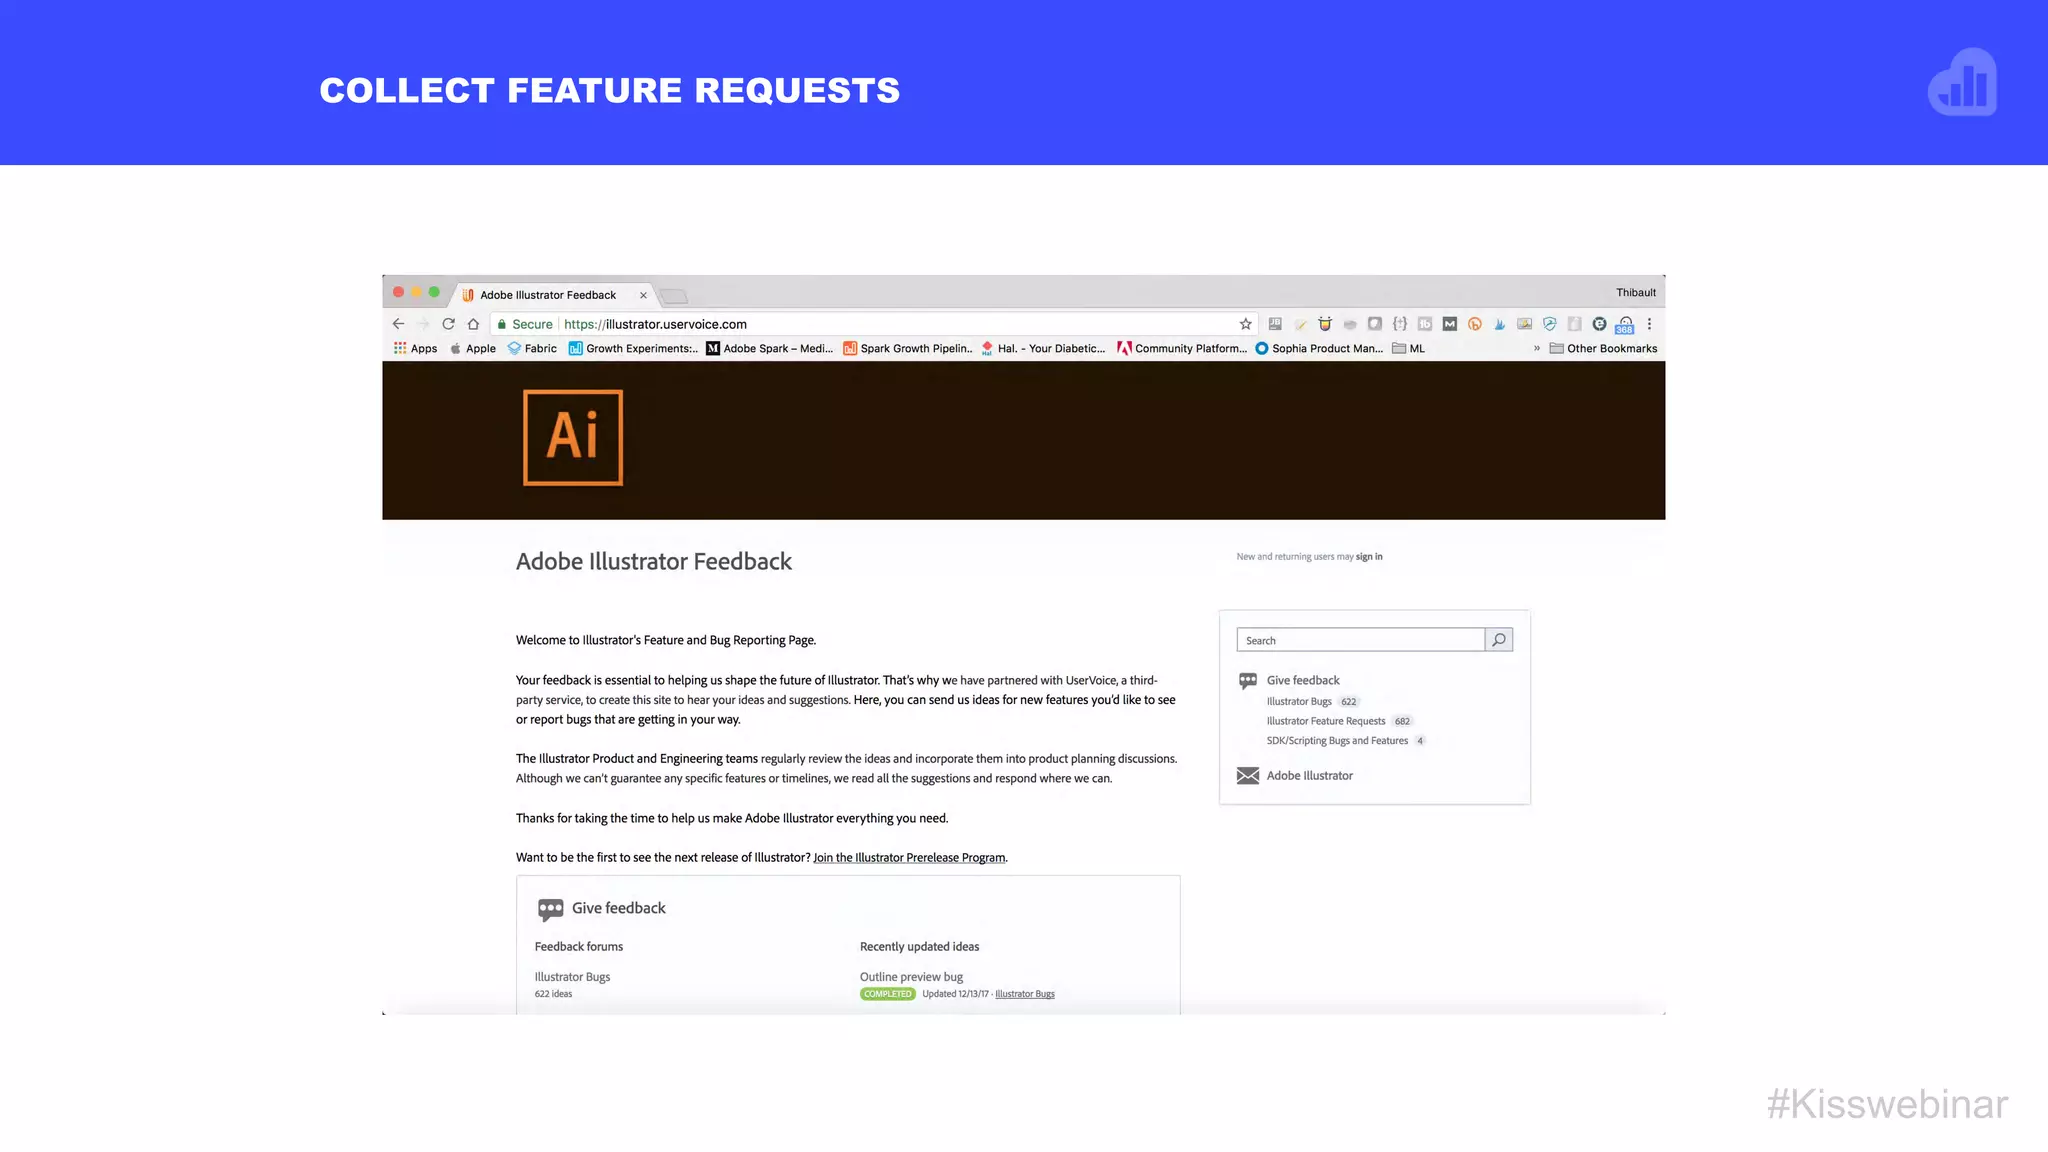Image resolution: width=2048 pixels, height=1152 pixels.
Task: Click the "Recently updated ideas" heading
Action: click(919, 947)
